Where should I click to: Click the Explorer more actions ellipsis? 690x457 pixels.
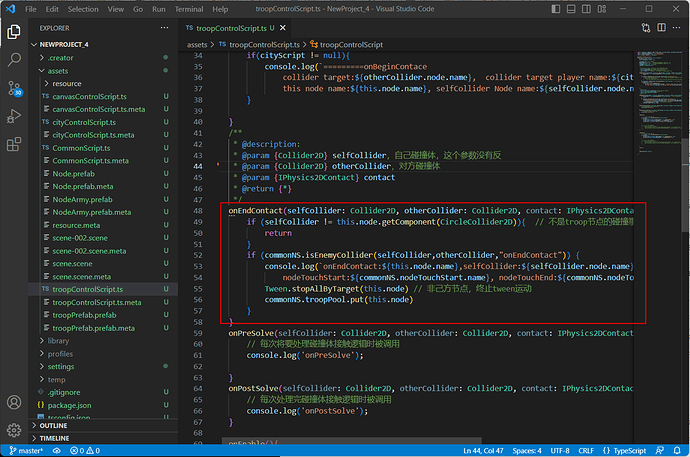[164, 28]
